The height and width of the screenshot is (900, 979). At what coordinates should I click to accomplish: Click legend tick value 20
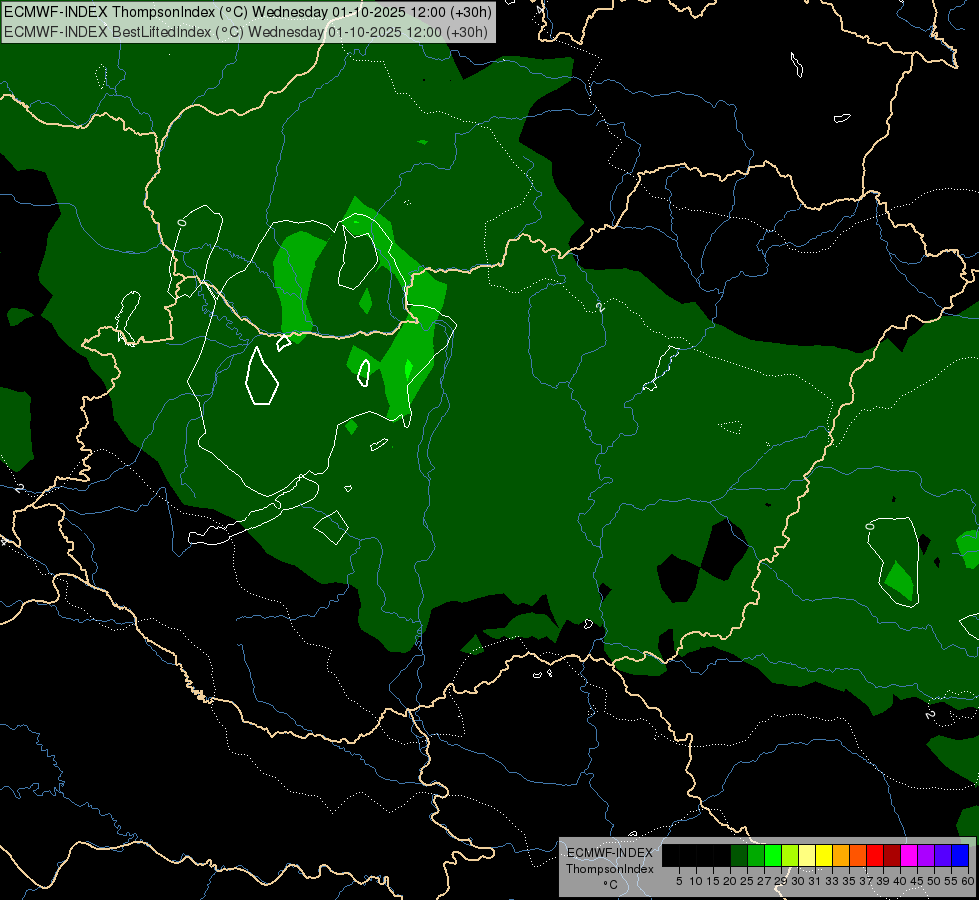(730, 881)
